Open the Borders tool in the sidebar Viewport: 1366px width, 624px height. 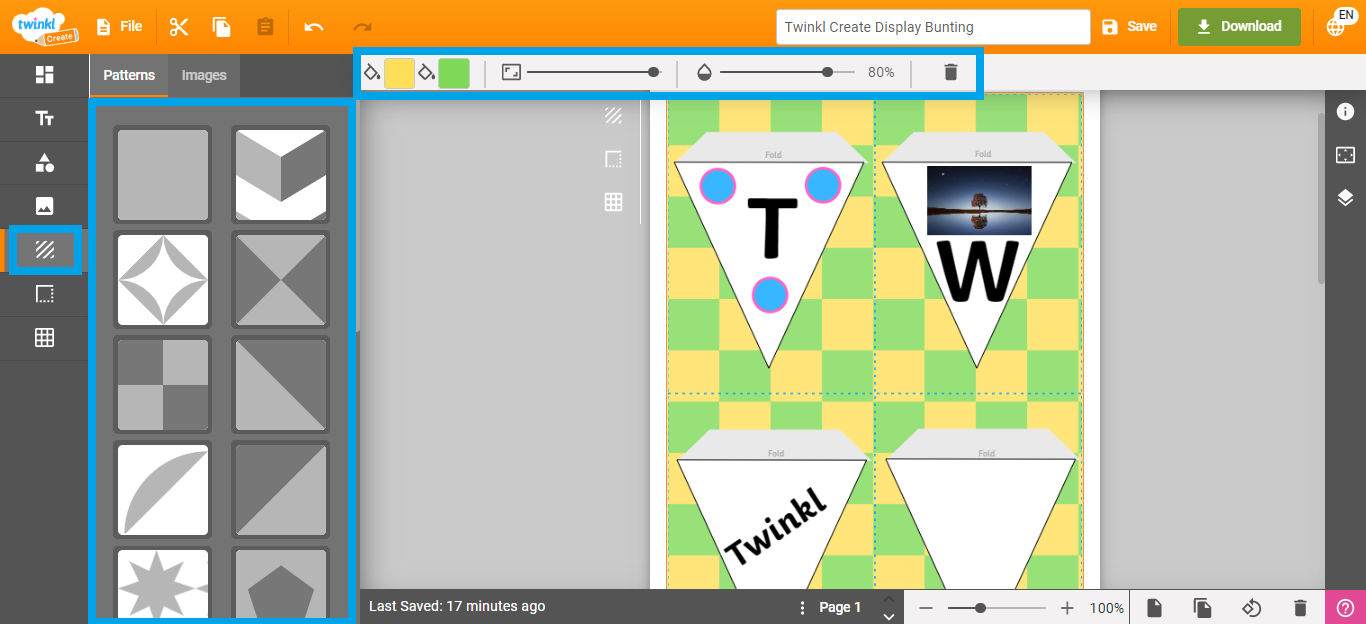(44, 294)
